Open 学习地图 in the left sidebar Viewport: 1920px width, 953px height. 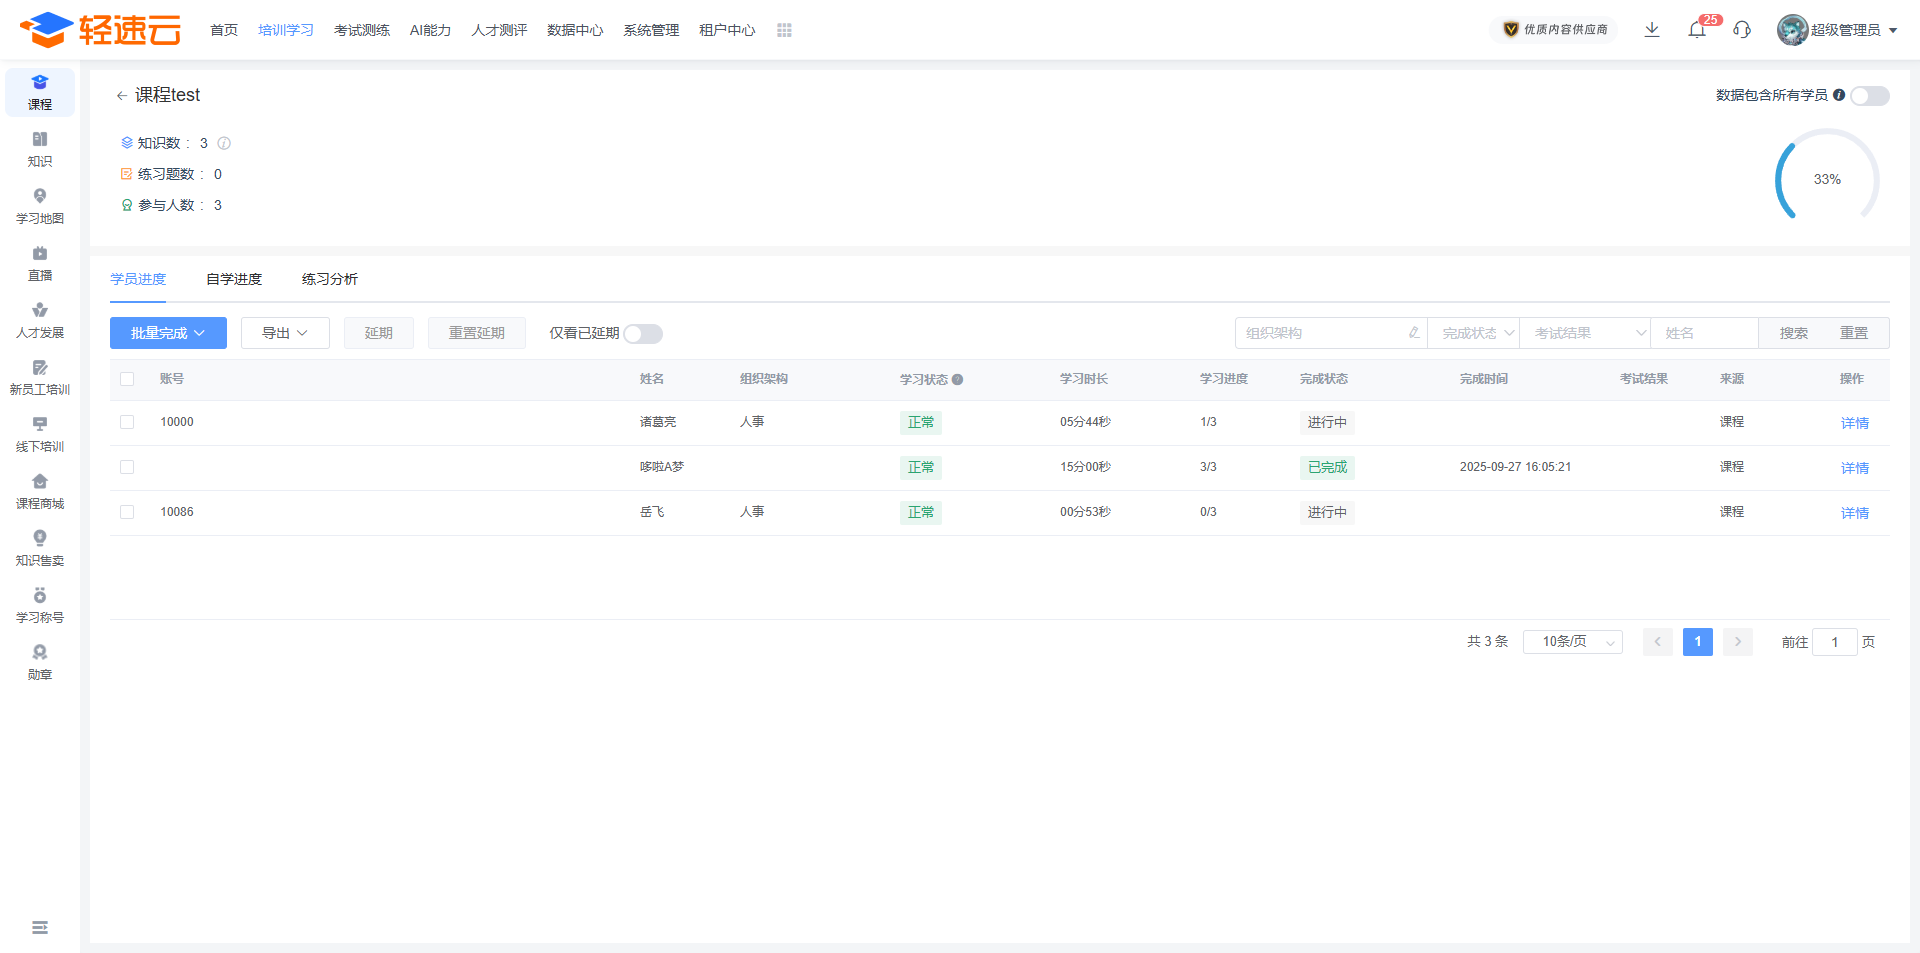pos(40,206)
